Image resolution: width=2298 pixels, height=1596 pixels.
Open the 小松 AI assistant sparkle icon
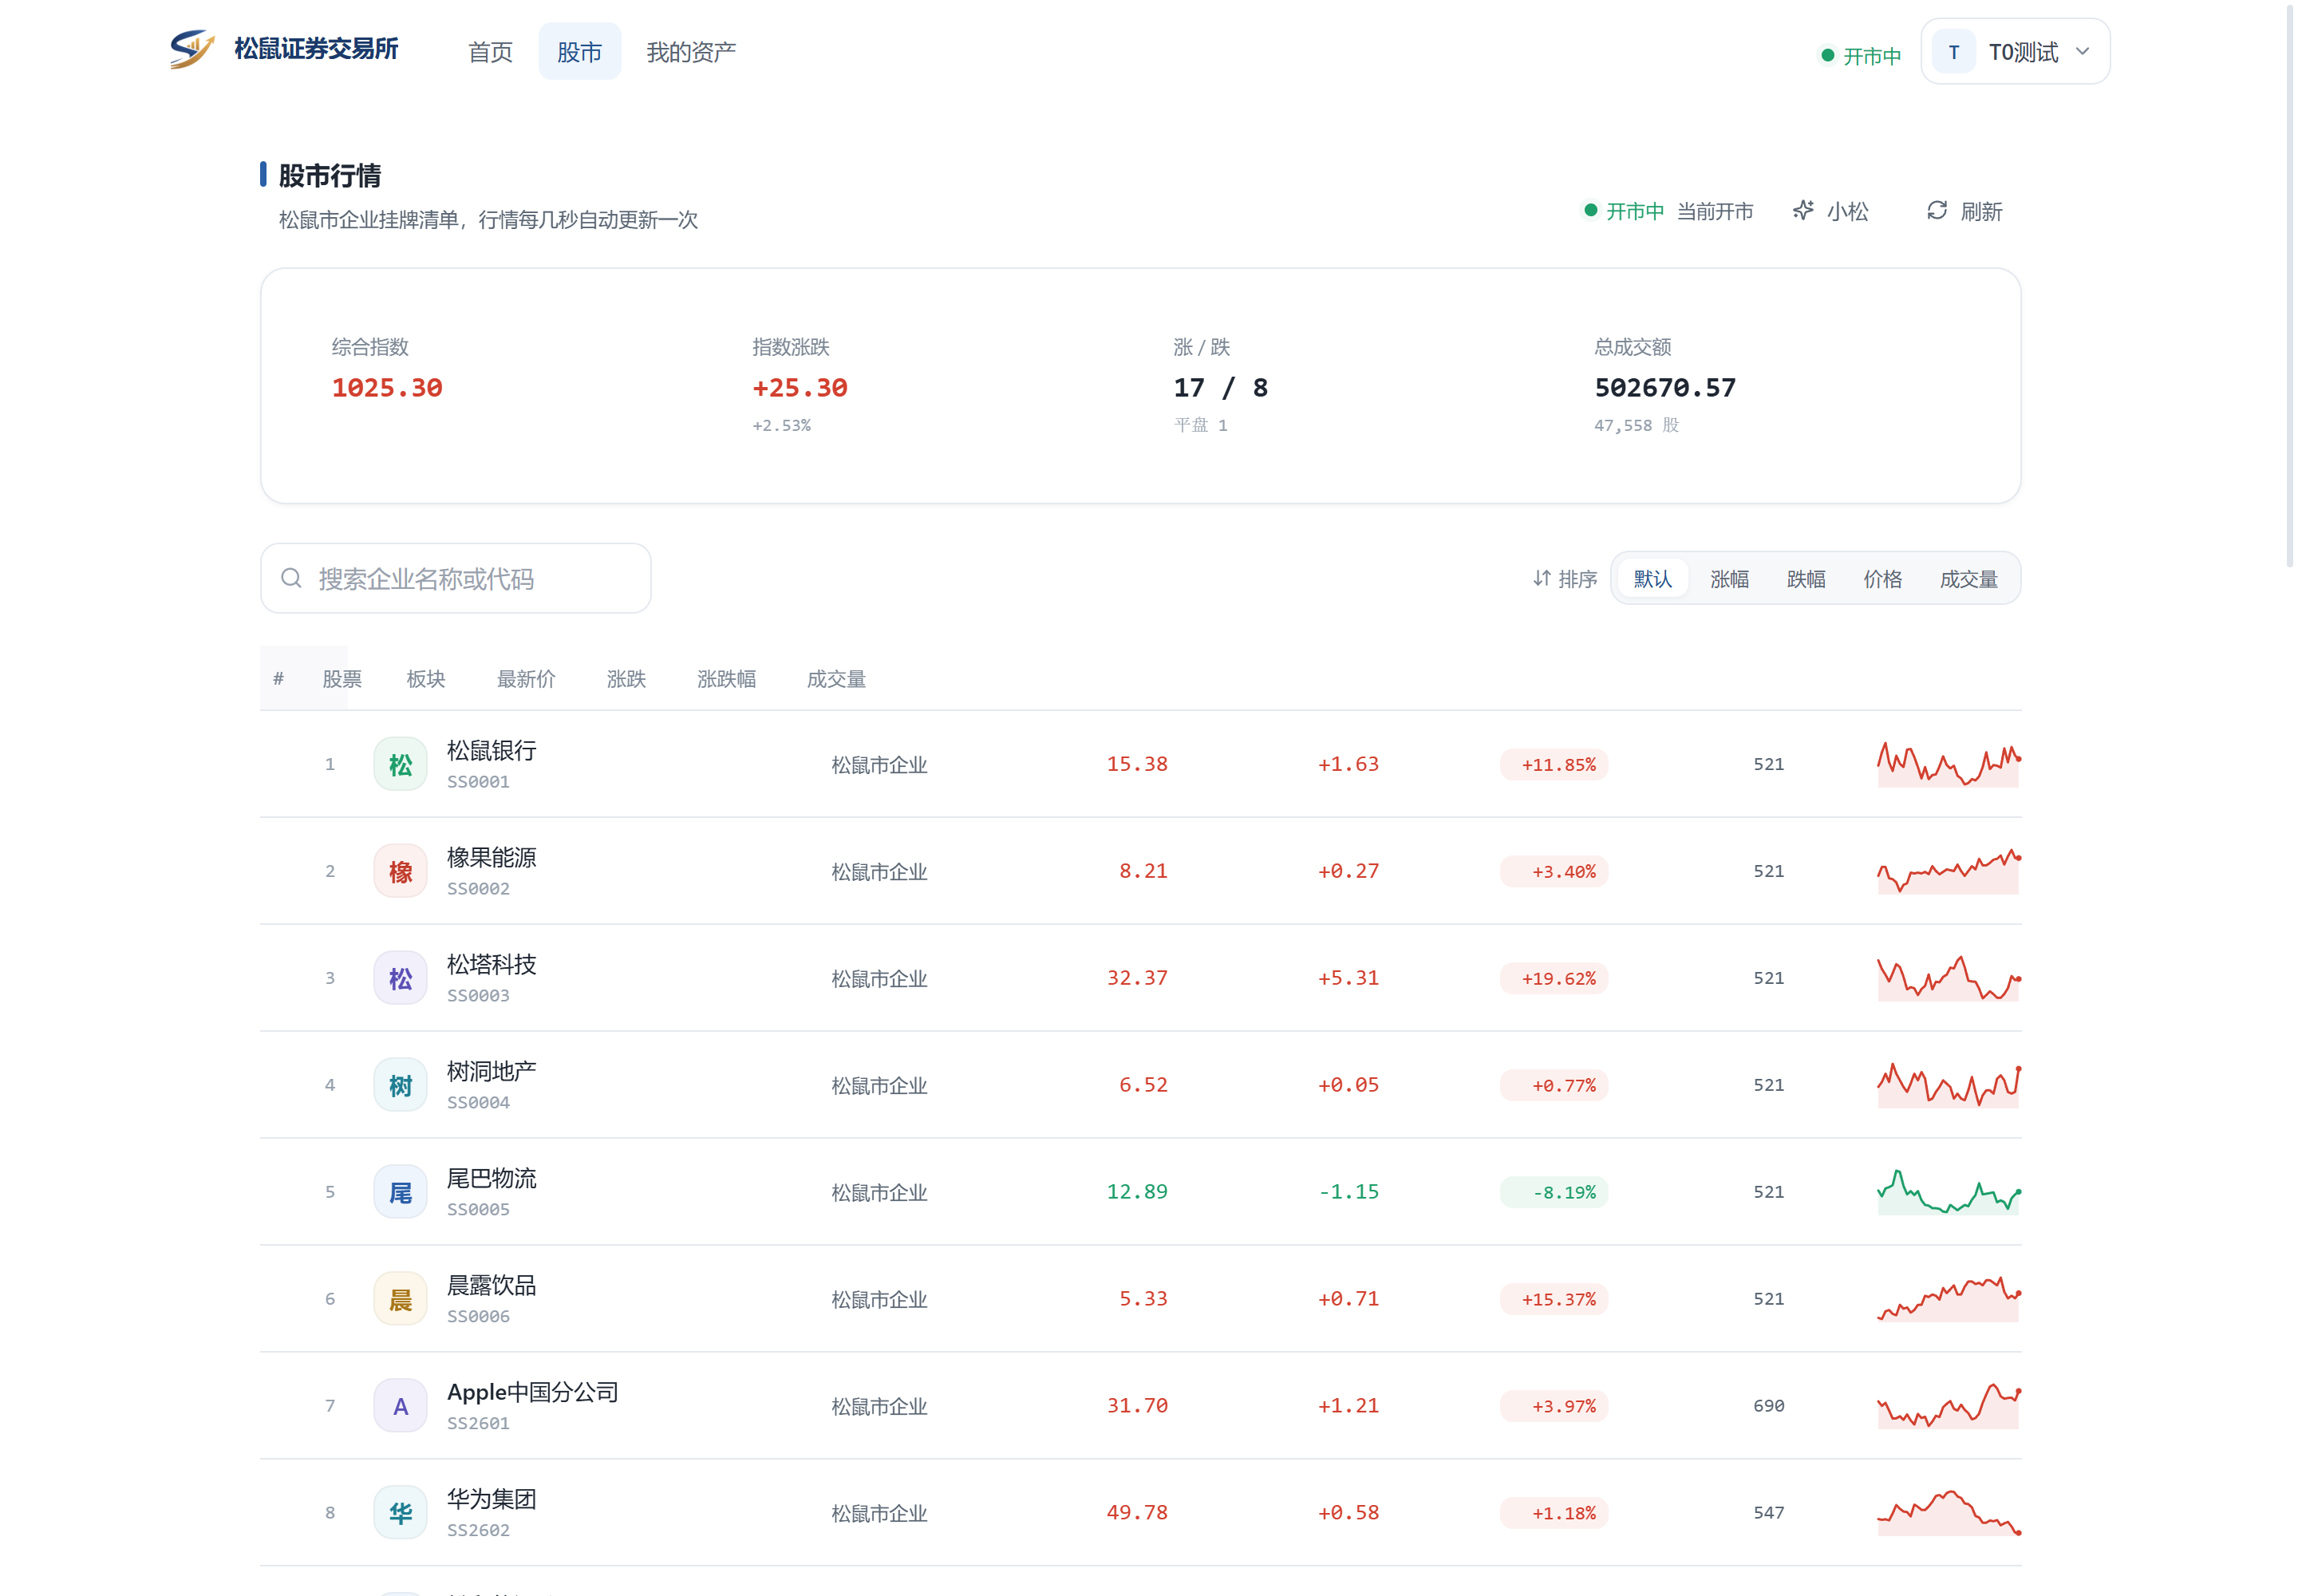[x=1803, y=210]
